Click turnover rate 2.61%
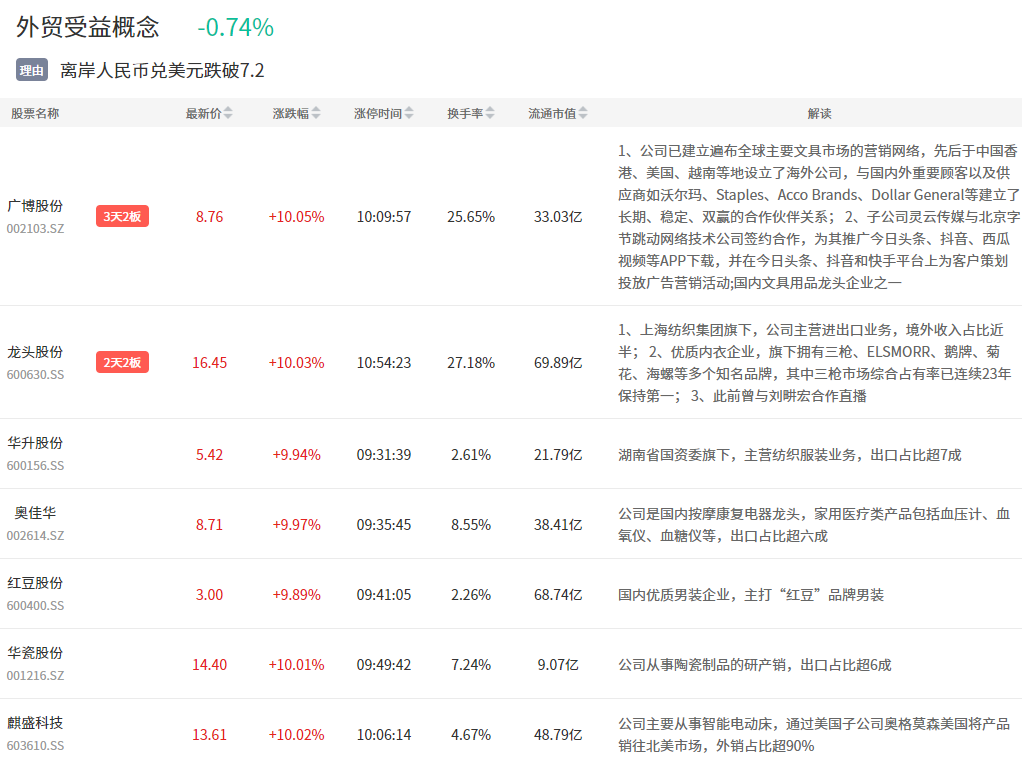This screenshot has width=1022, height=763. click(x=471, y=455)
